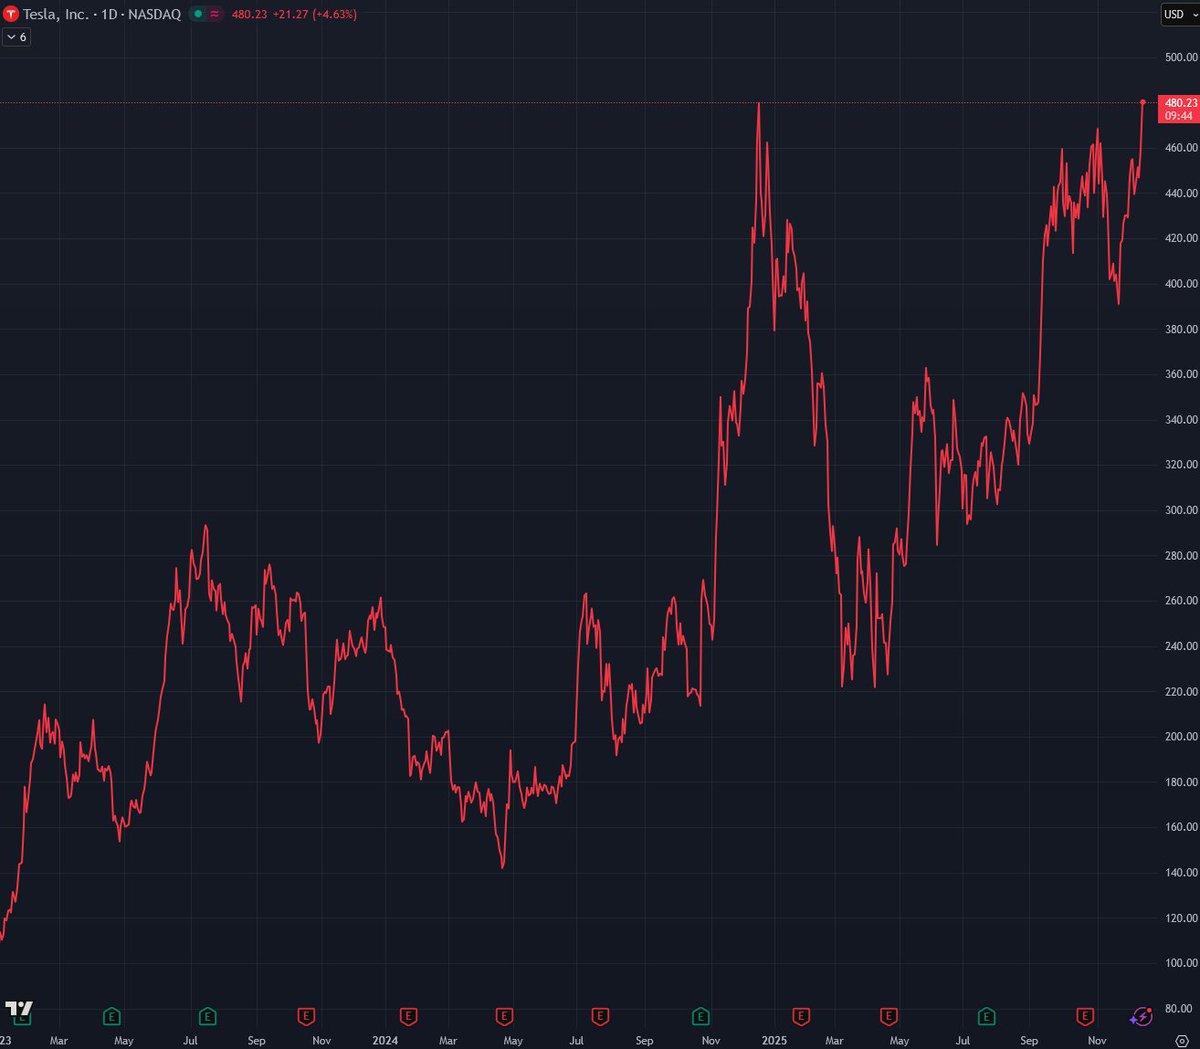Click the green market status dot
This screenshot has height=1049, width=1200.
[x=198, y=14]
